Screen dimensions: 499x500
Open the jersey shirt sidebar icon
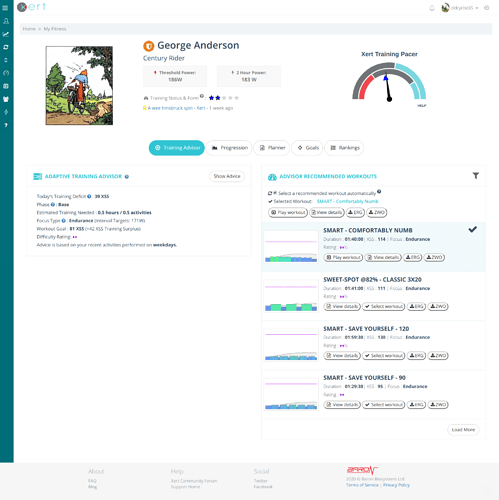coord(6,99)
